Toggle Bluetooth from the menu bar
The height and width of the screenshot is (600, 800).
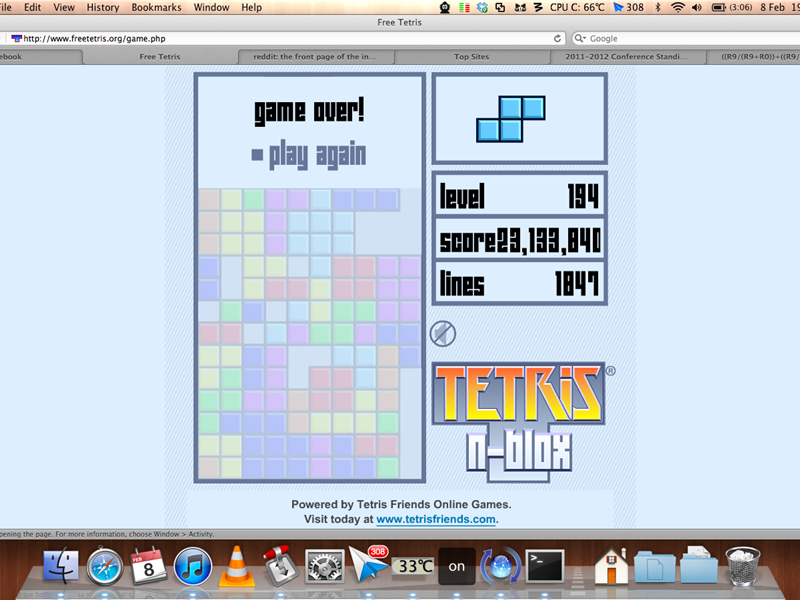pyautogui.click(x=657, y=7)
